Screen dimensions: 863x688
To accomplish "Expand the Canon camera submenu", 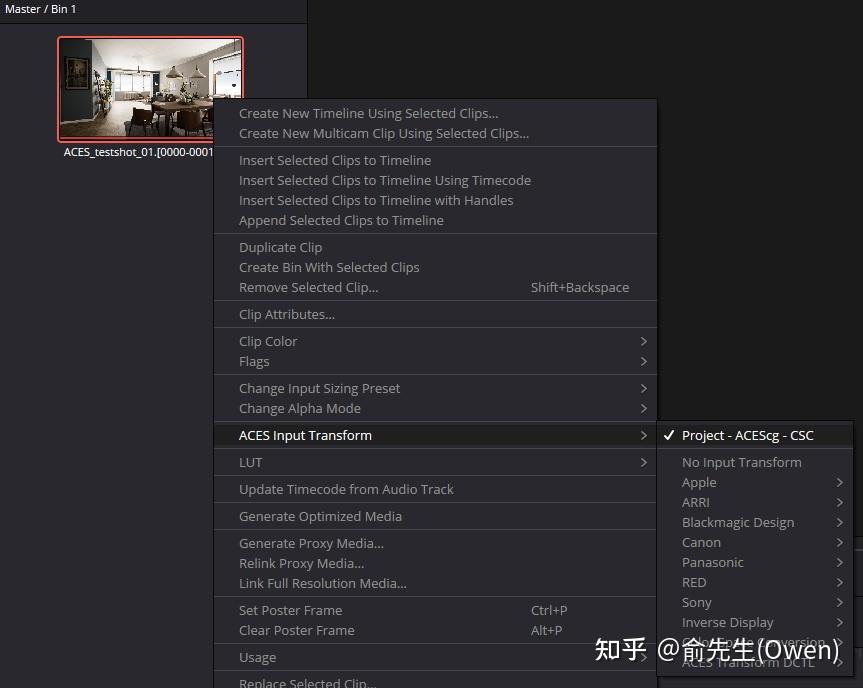I will pyautogui.click(x=701, y=542).
